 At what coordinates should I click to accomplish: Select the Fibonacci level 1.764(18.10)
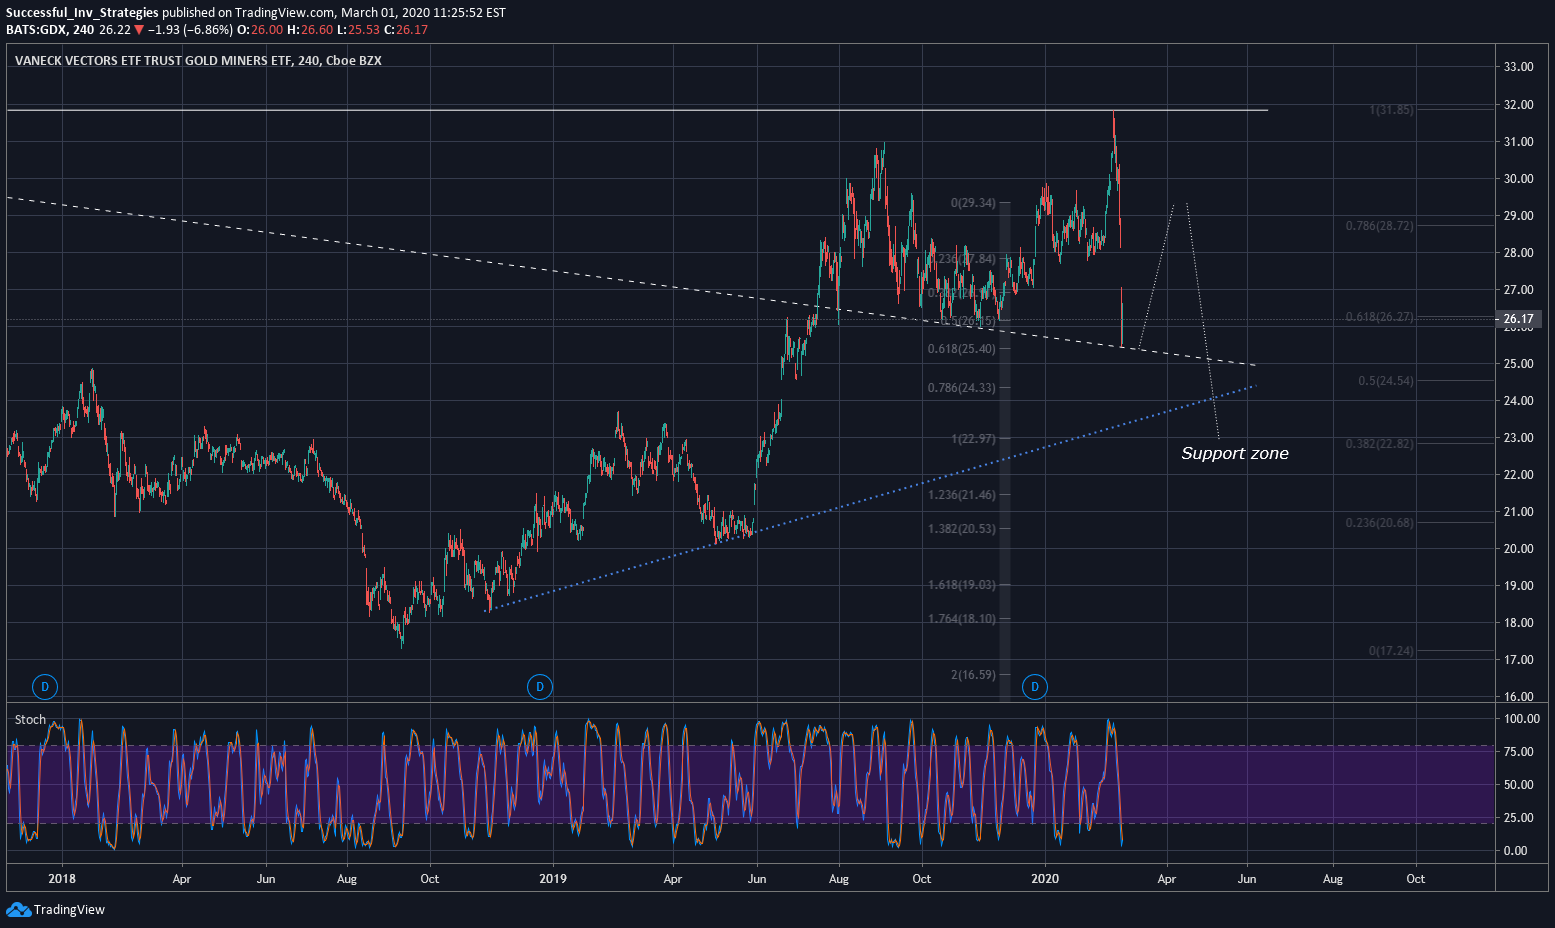coord(962,619)
